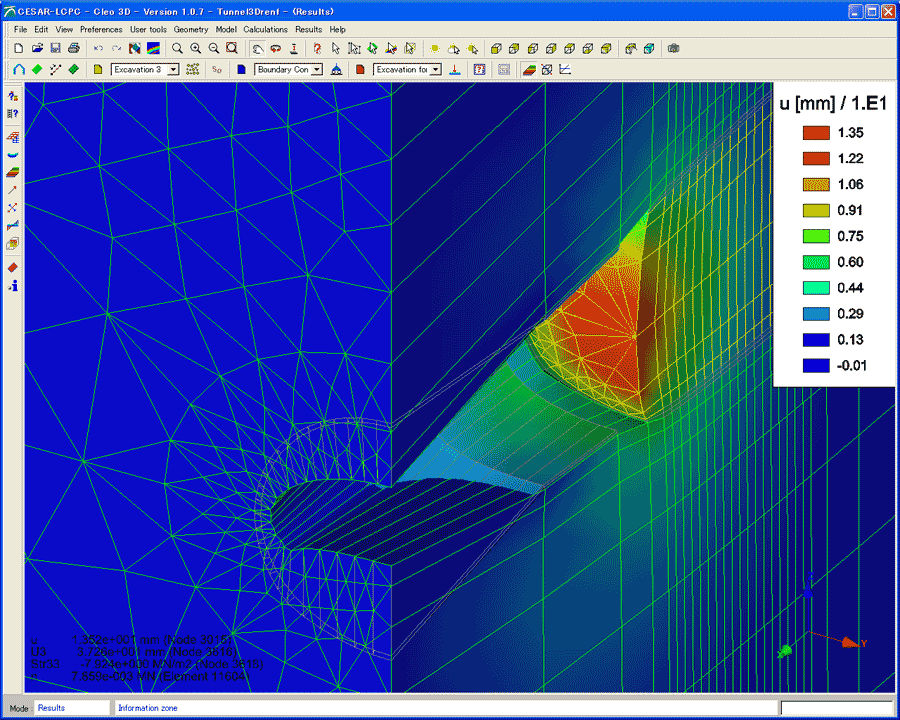
Task: Click the vectors arrow icon in sidebar
Action: (x=13, y=190)
